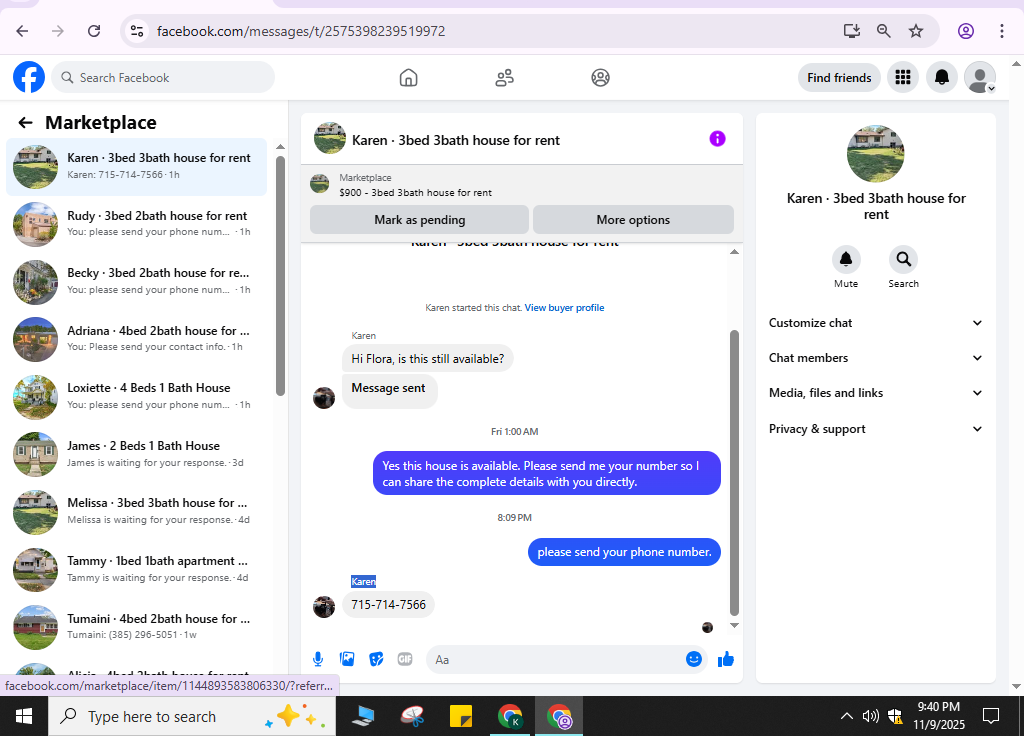This screenshot has height=736, width=1024.
Task: Open the notifications bell in Facebook header
Action: pyautogui.click(x=942, y=78)
